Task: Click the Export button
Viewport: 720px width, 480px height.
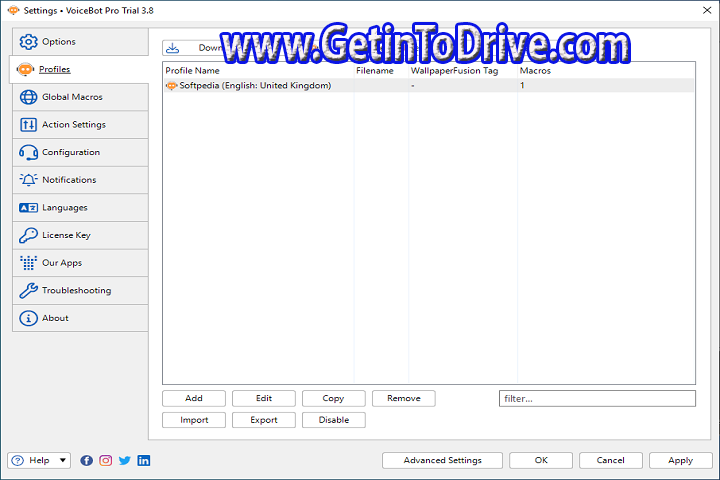Action: [x=264, y=420]
